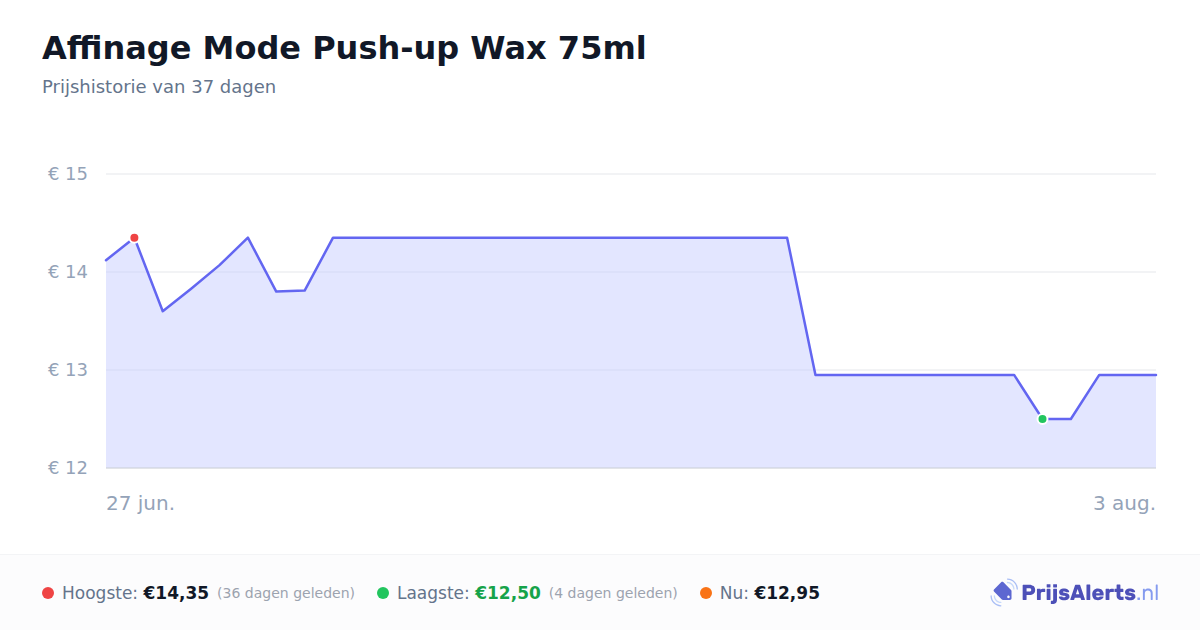Click the 4 dagen geleden note
1200x630 pixels.
[x=613, y=593]
